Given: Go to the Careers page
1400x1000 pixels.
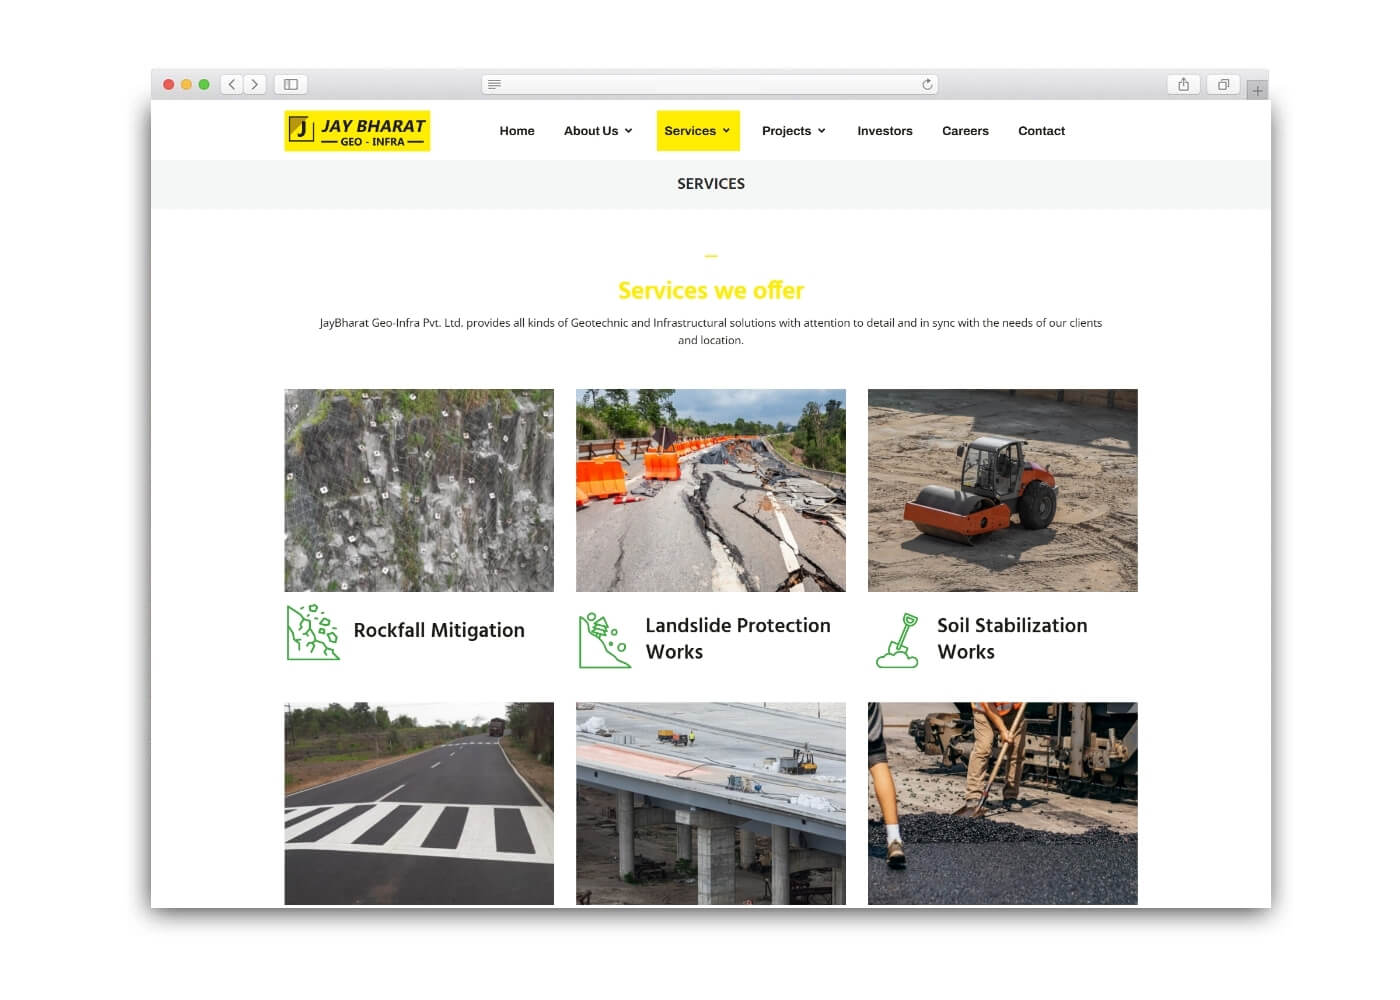Looking at the screenshot, I should [x=965, y=131].
